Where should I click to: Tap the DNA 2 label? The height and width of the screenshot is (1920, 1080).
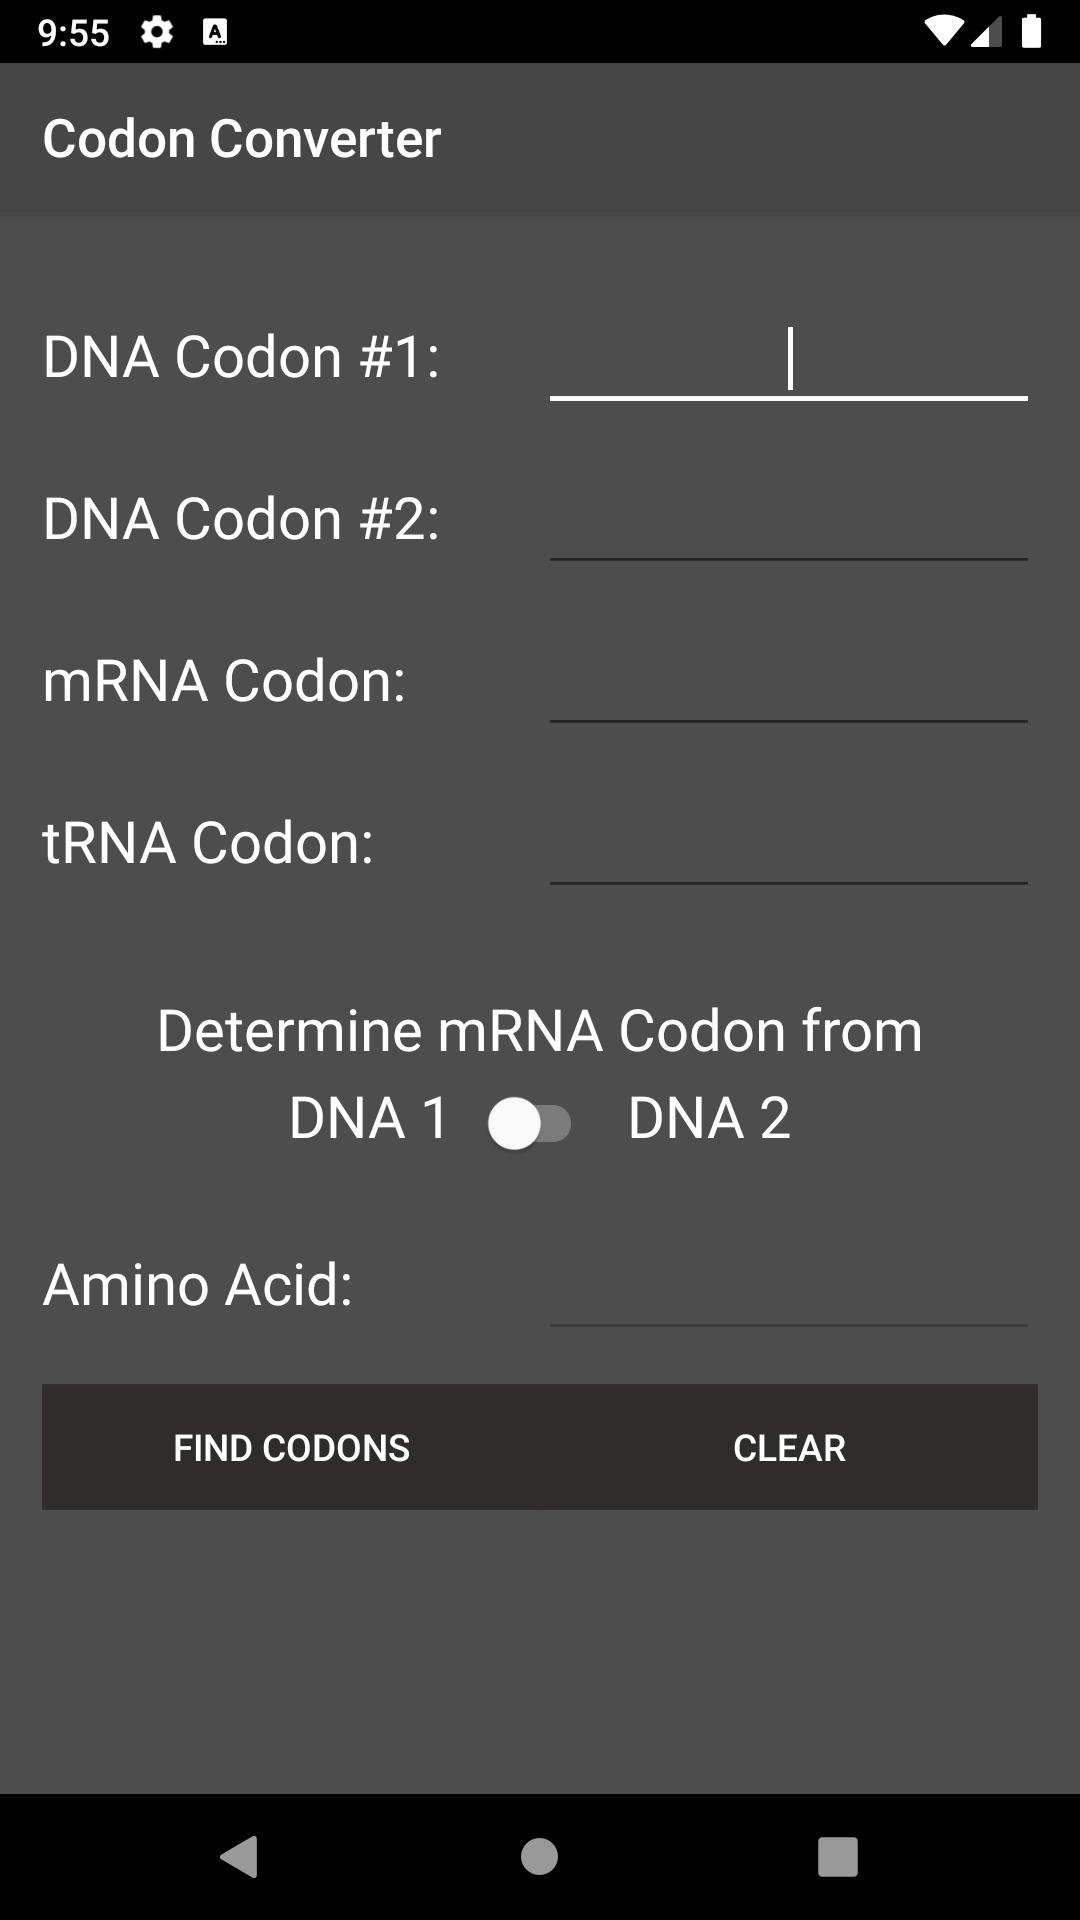click(709, 1118)
